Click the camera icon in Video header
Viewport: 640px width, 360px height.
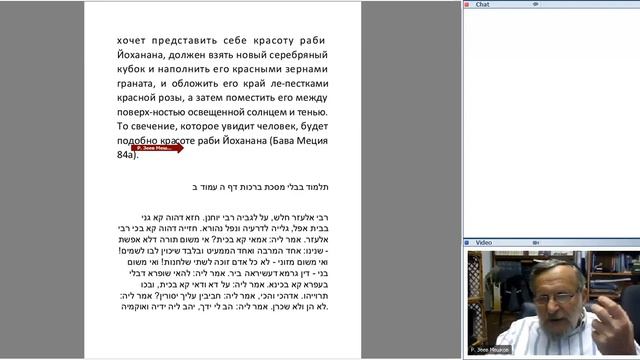point(536,242)
